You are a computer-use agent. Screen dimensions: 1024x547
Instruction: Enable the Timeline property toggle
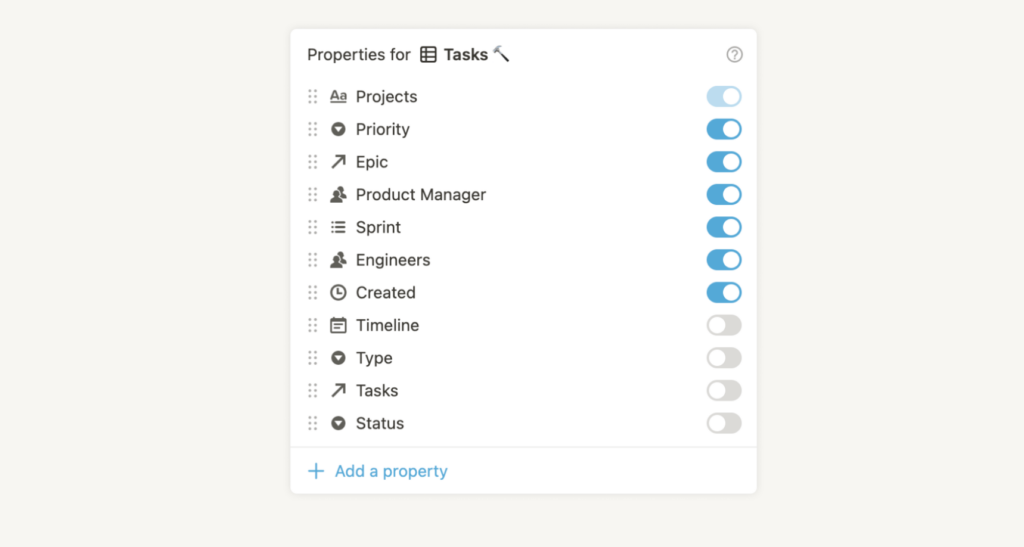tap(724, 325)
